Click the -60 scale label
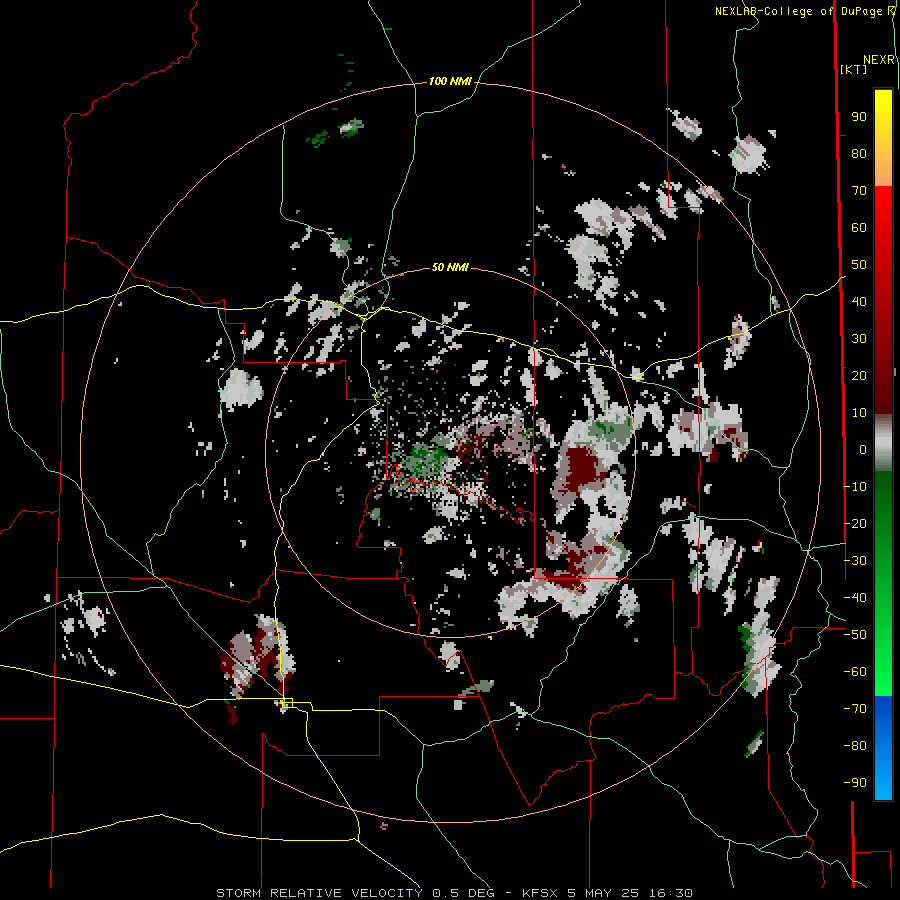Screen dimensions: 900x900 [855, 672]
